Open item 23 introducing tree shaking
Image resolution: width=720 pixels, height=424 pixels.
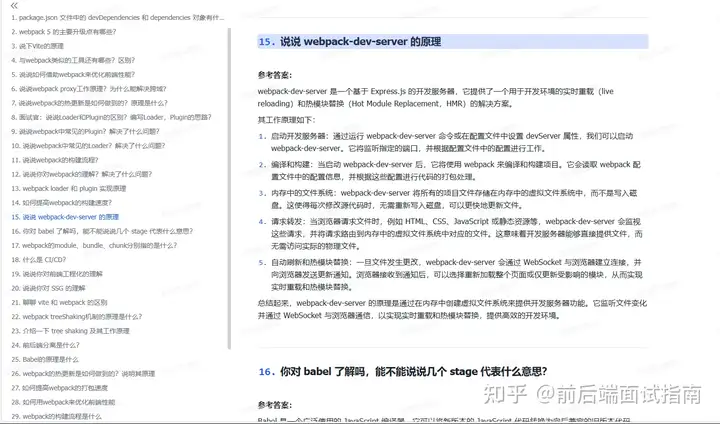pyautogui.click(x=80, y=330)
